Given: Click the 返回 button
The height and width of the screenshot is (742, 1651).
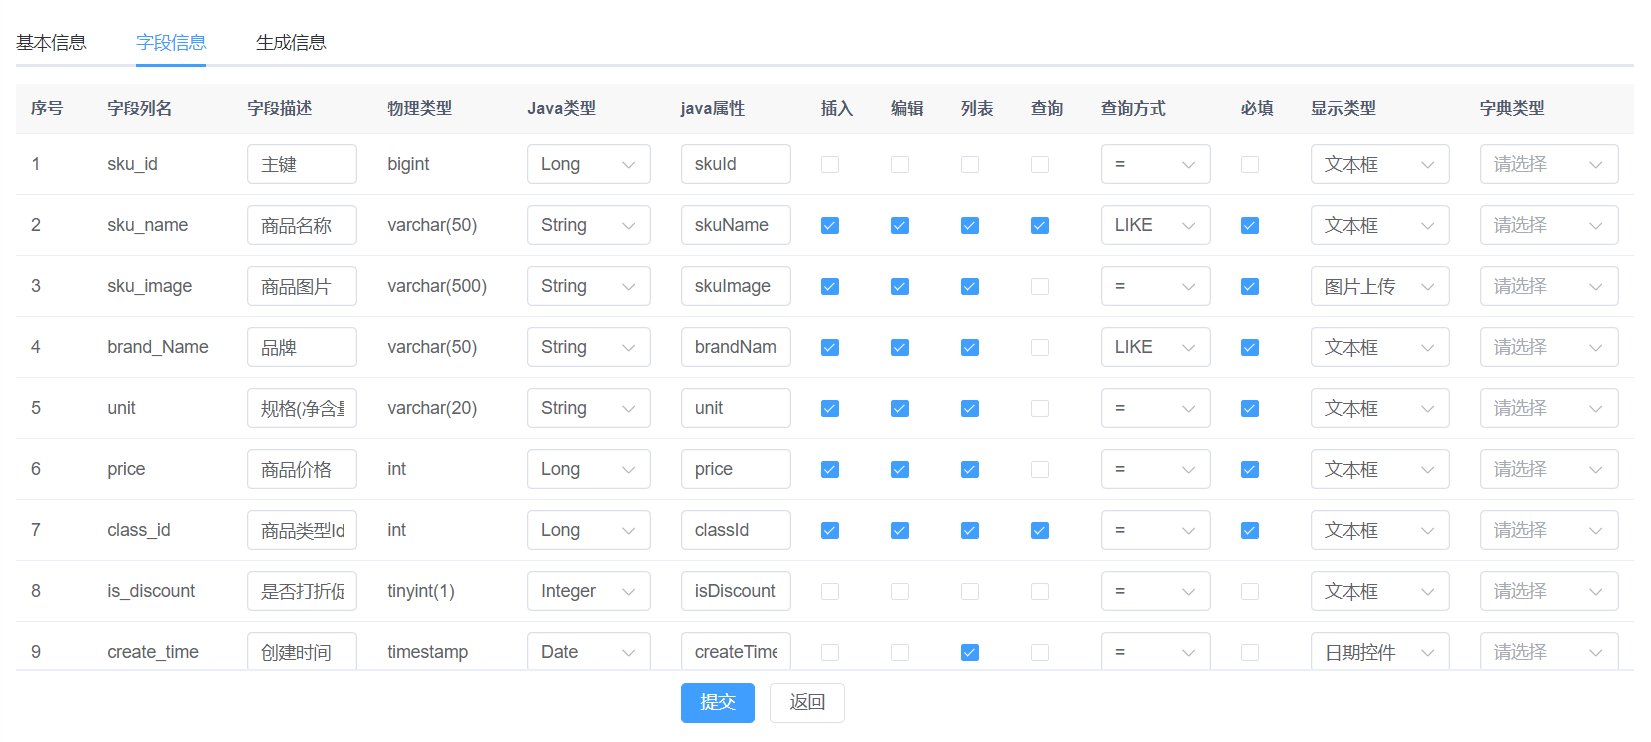Looking at the screenshot, I should pyautogui.click(x=806, y=702).
